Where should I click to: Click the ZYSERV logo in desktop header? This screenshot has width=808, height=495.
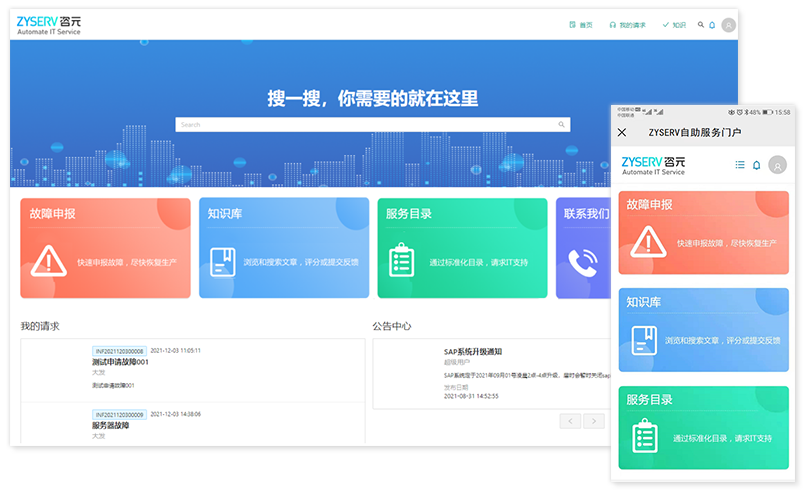point(48,25)
